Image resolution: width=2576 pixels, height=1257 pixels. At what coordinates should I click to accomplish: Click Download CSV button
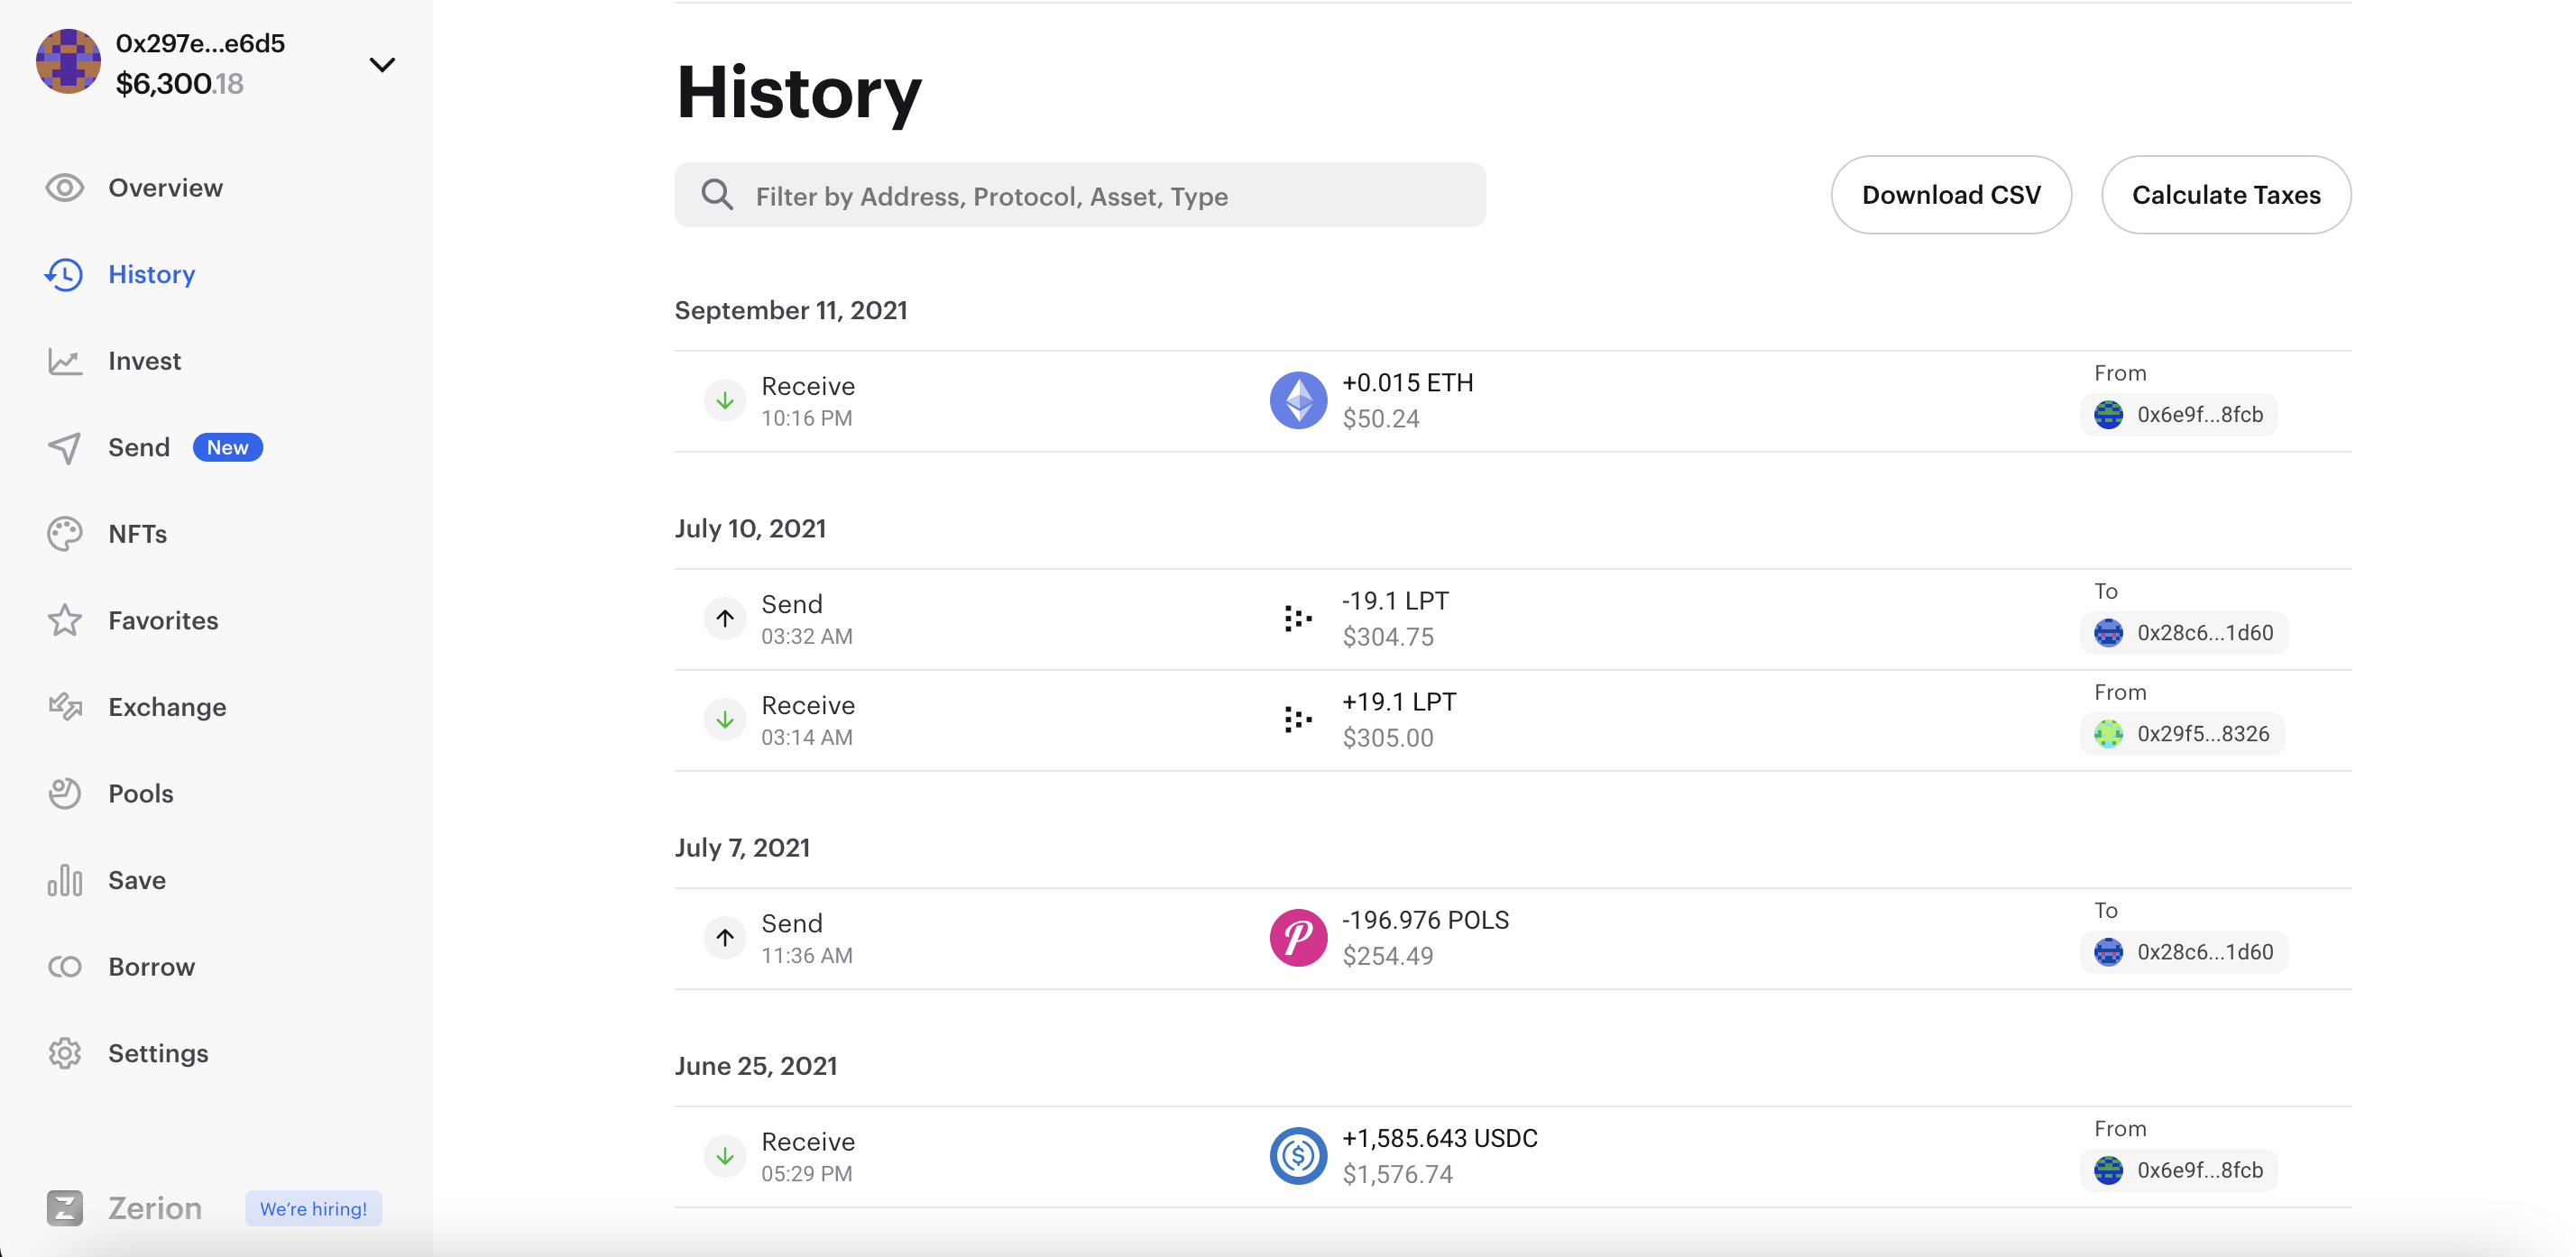(1951, 195)
